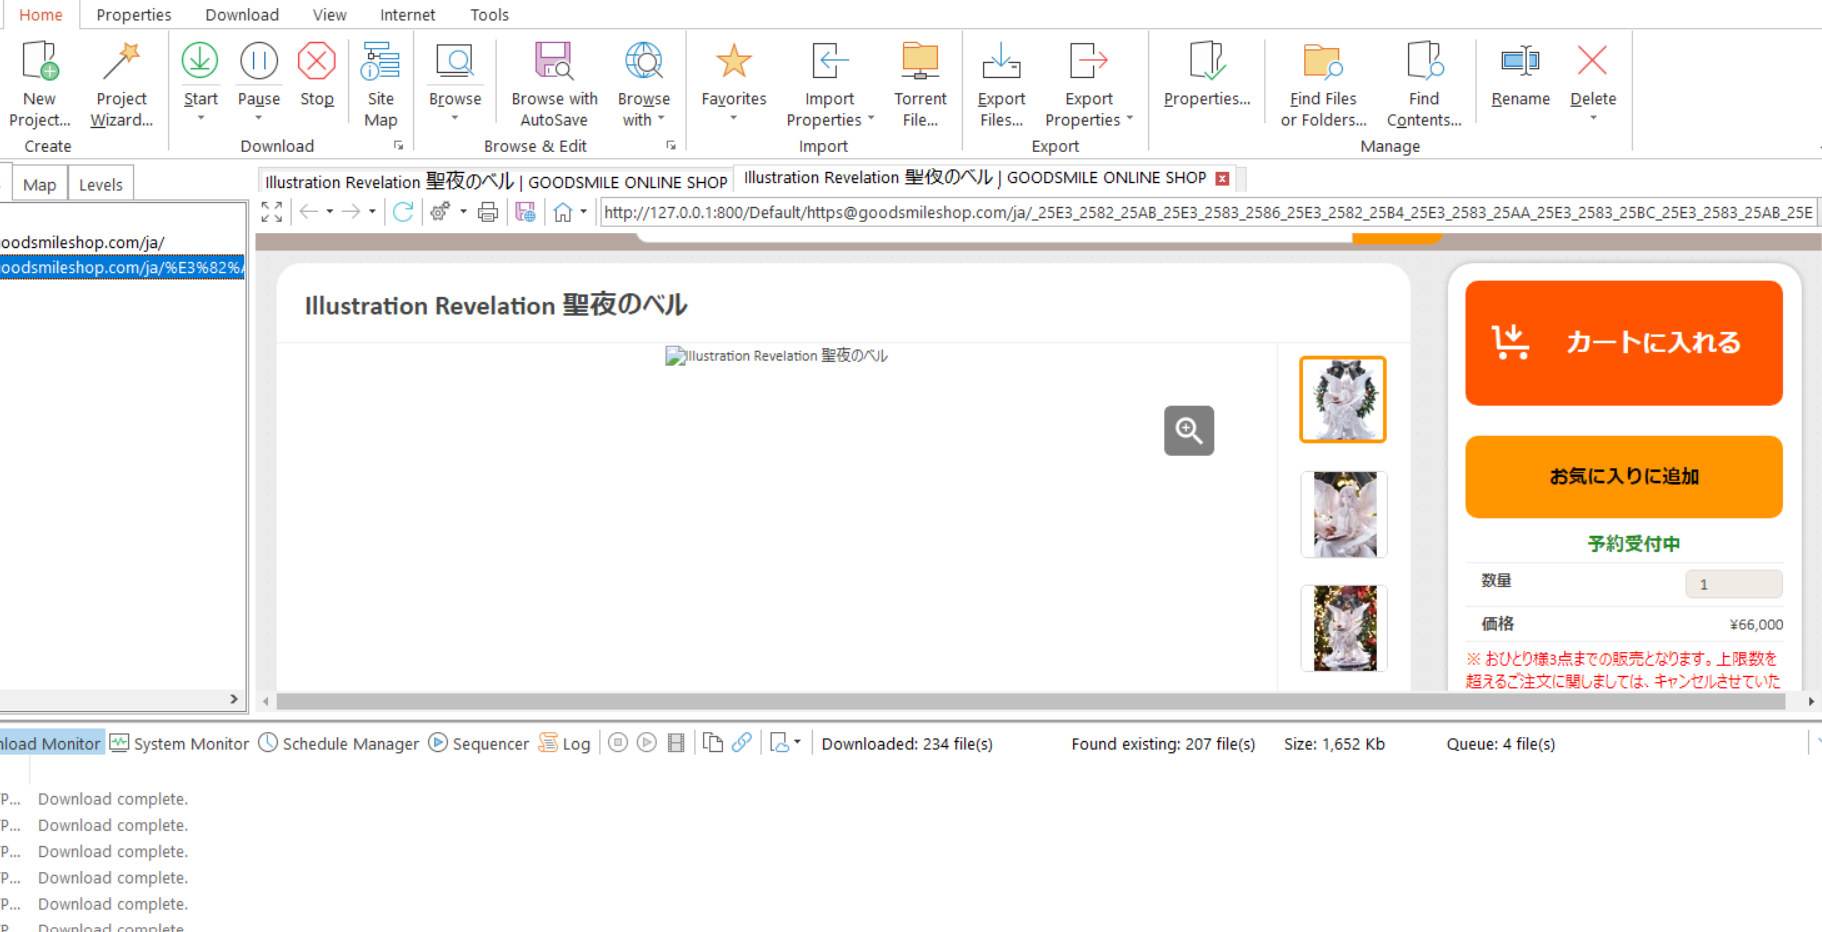Activate Browse with AutoSave
Viewport: 1822px width, 932px height.
pos(554,84)
